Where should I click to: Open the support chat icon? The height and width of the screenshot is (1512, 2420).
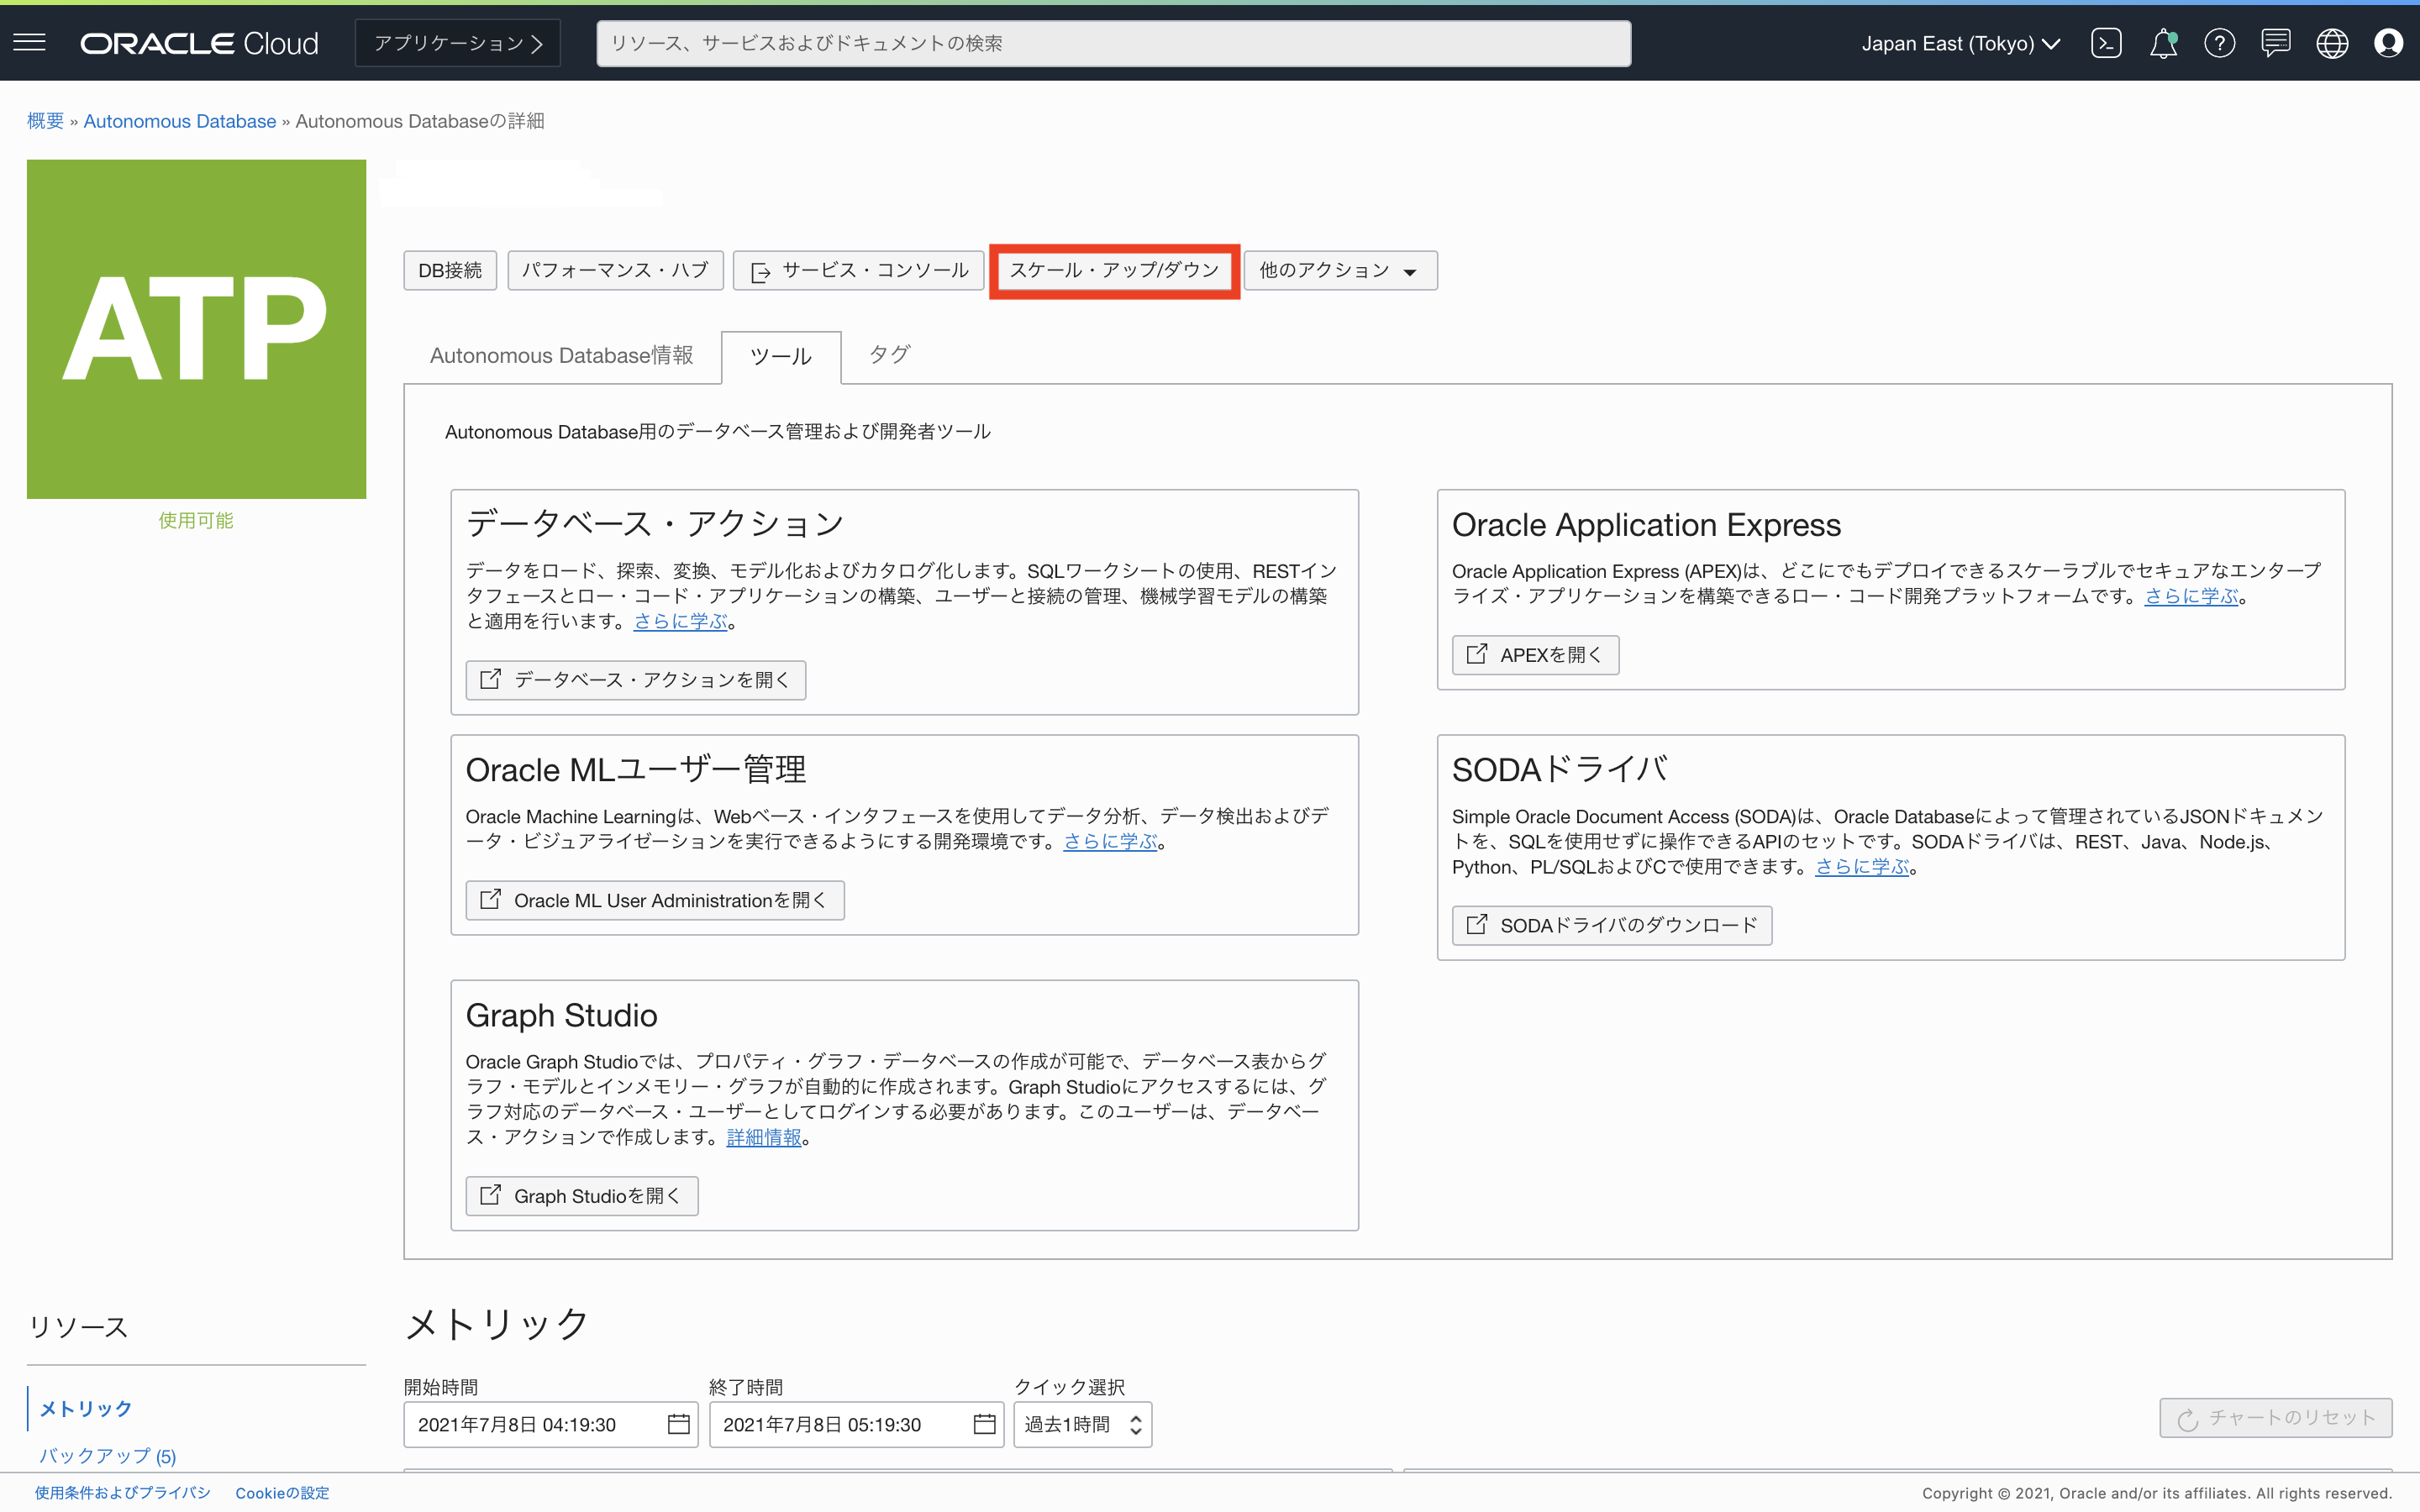tap(2276, 43)
